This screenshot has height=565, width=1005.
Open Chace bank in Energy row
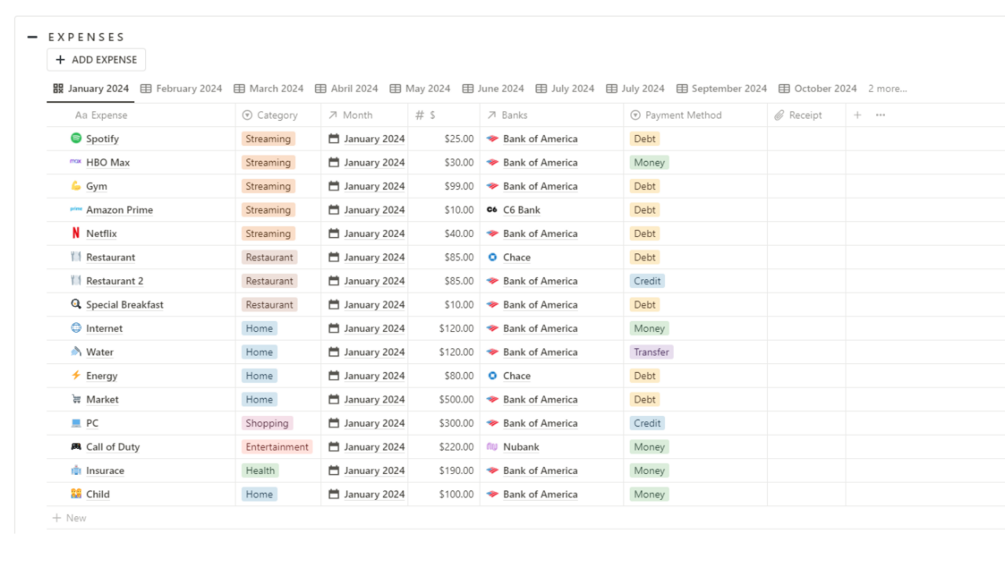(517, 376)
